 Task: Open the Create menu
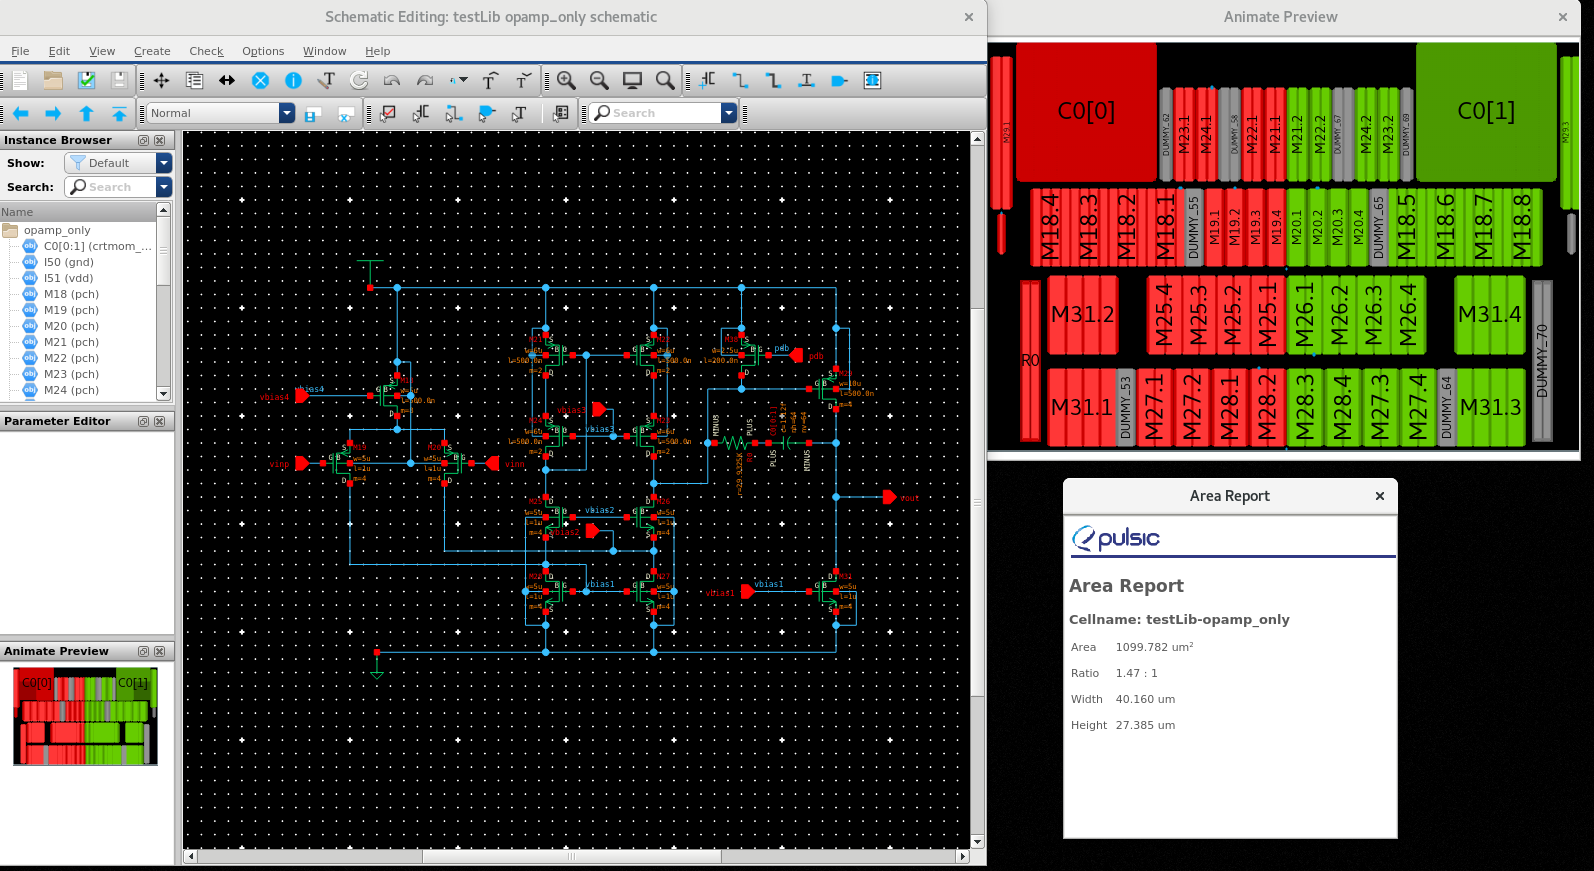pos(152,51)
